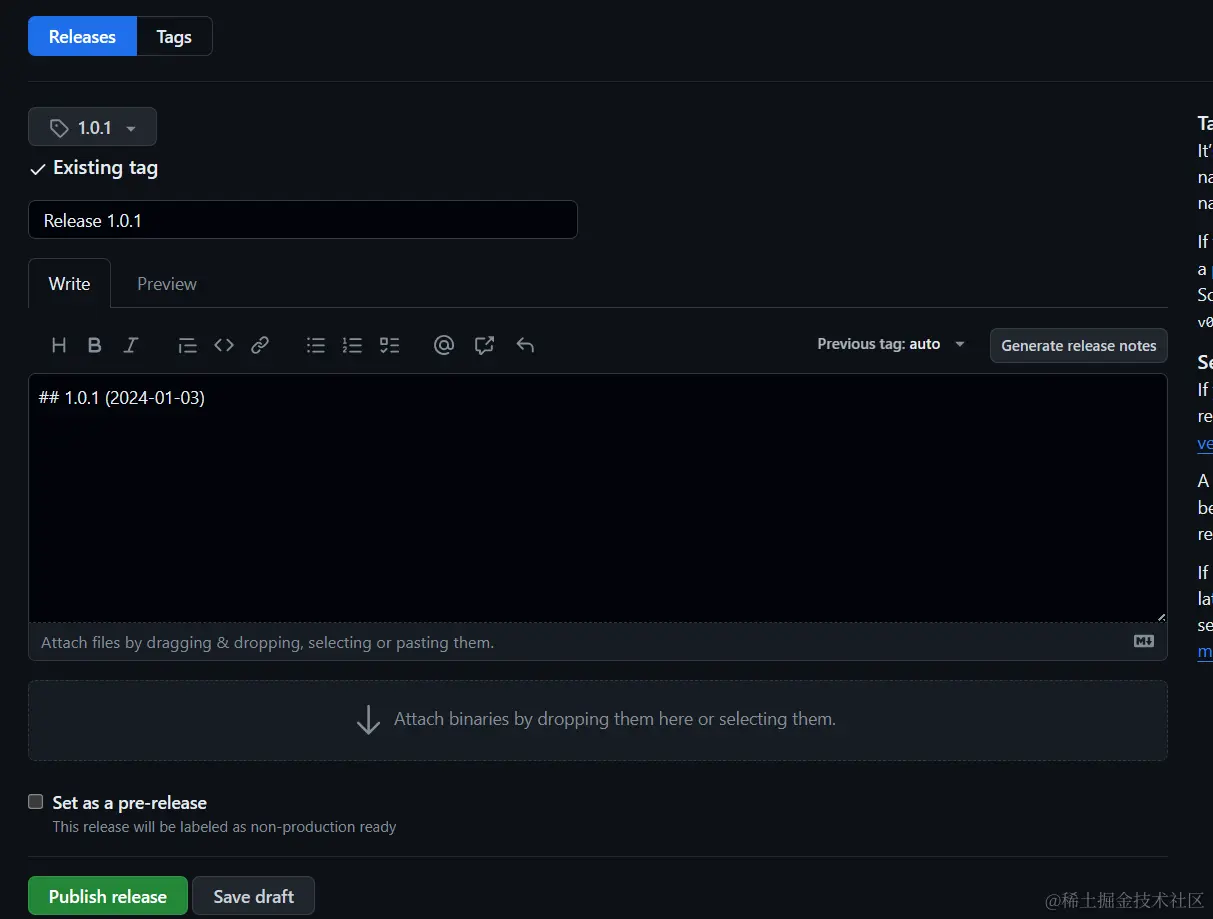The height and width of the screenshot is (919, 1213).
Task: Click Attach files by dragging & dropping text
Action: [x=268, y=642]
